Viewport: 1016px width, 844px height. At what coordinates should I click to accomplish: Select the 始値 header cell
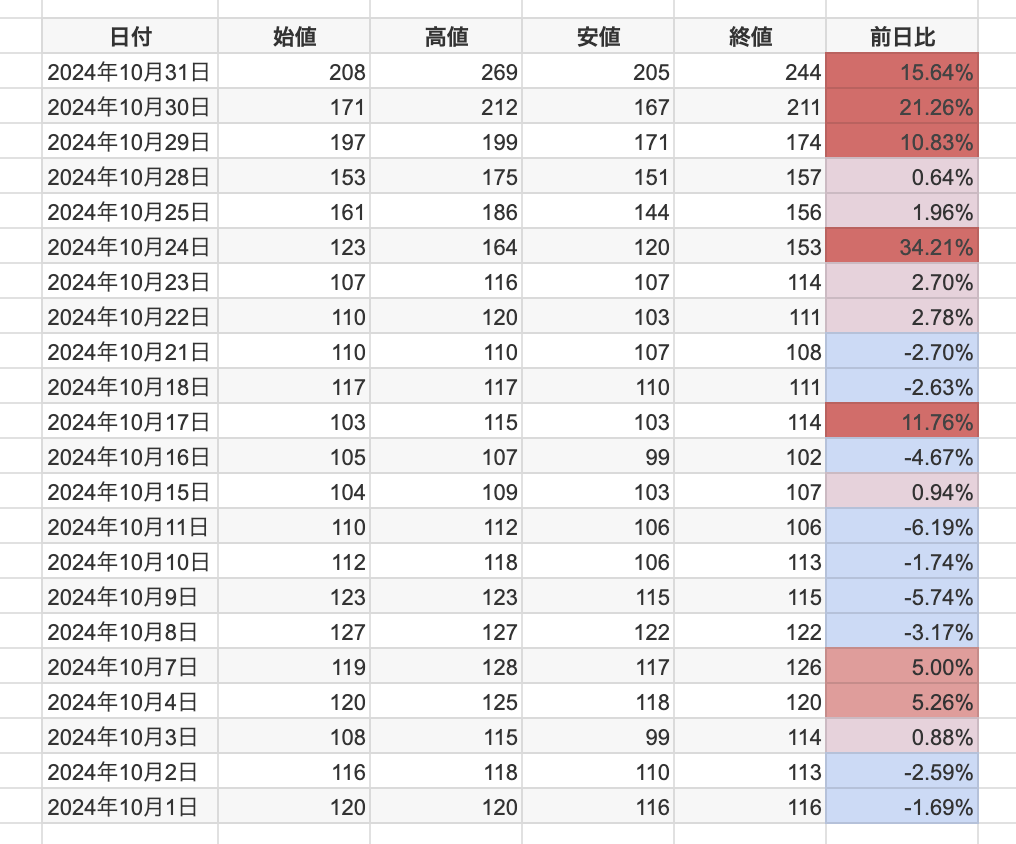[294, 37]
